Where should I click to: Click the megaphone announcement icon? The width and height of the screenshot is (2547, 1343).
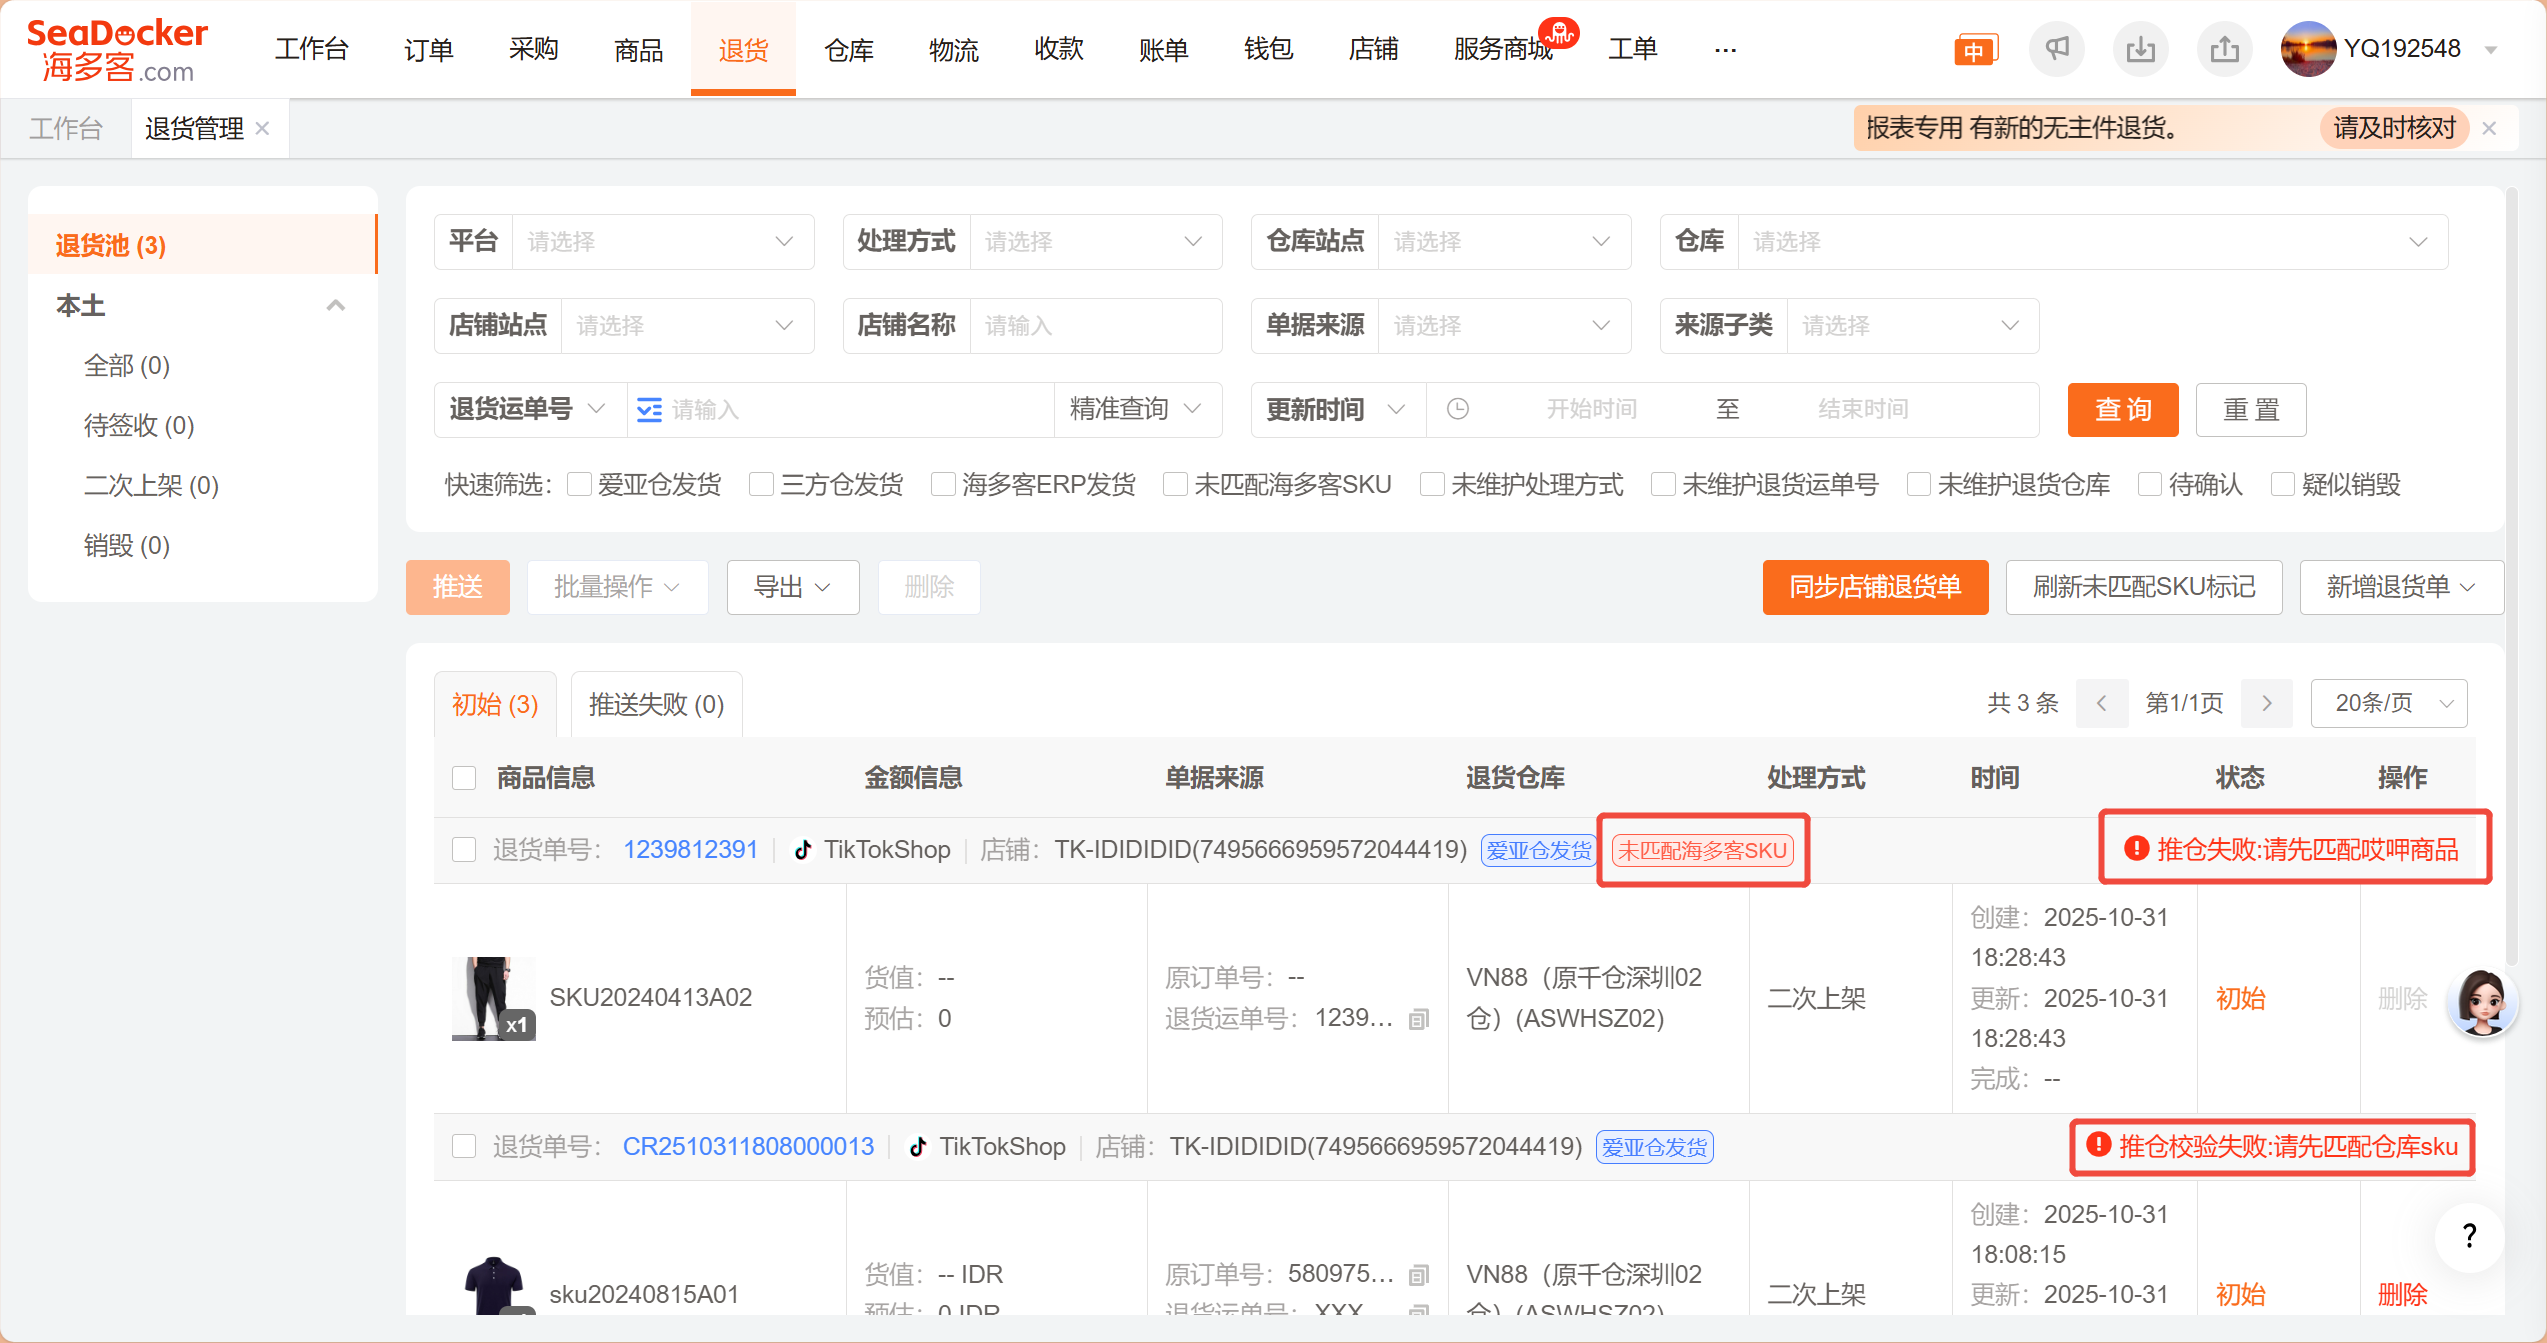(x=2056, y=49)
